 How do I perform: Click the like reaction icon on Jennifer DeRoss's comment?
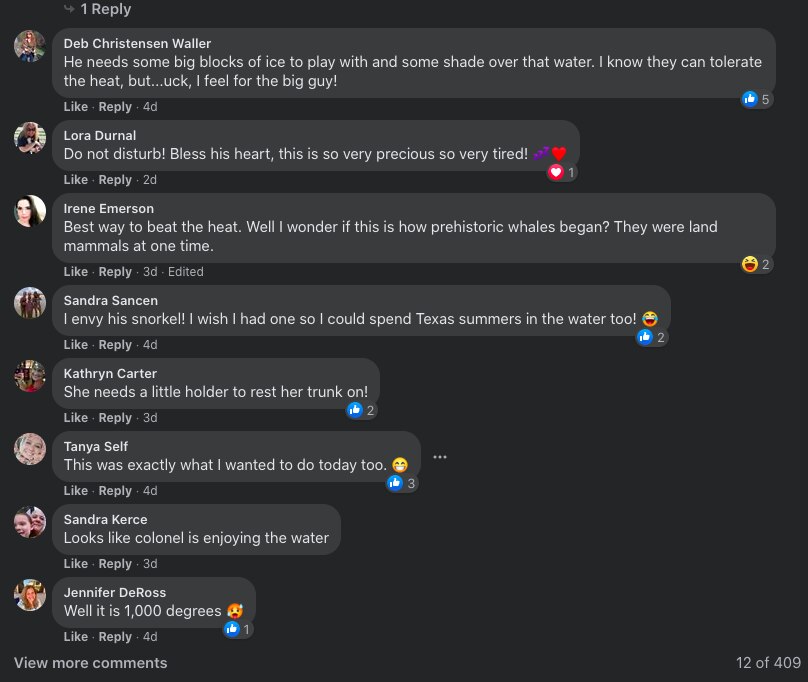[232, 629]
